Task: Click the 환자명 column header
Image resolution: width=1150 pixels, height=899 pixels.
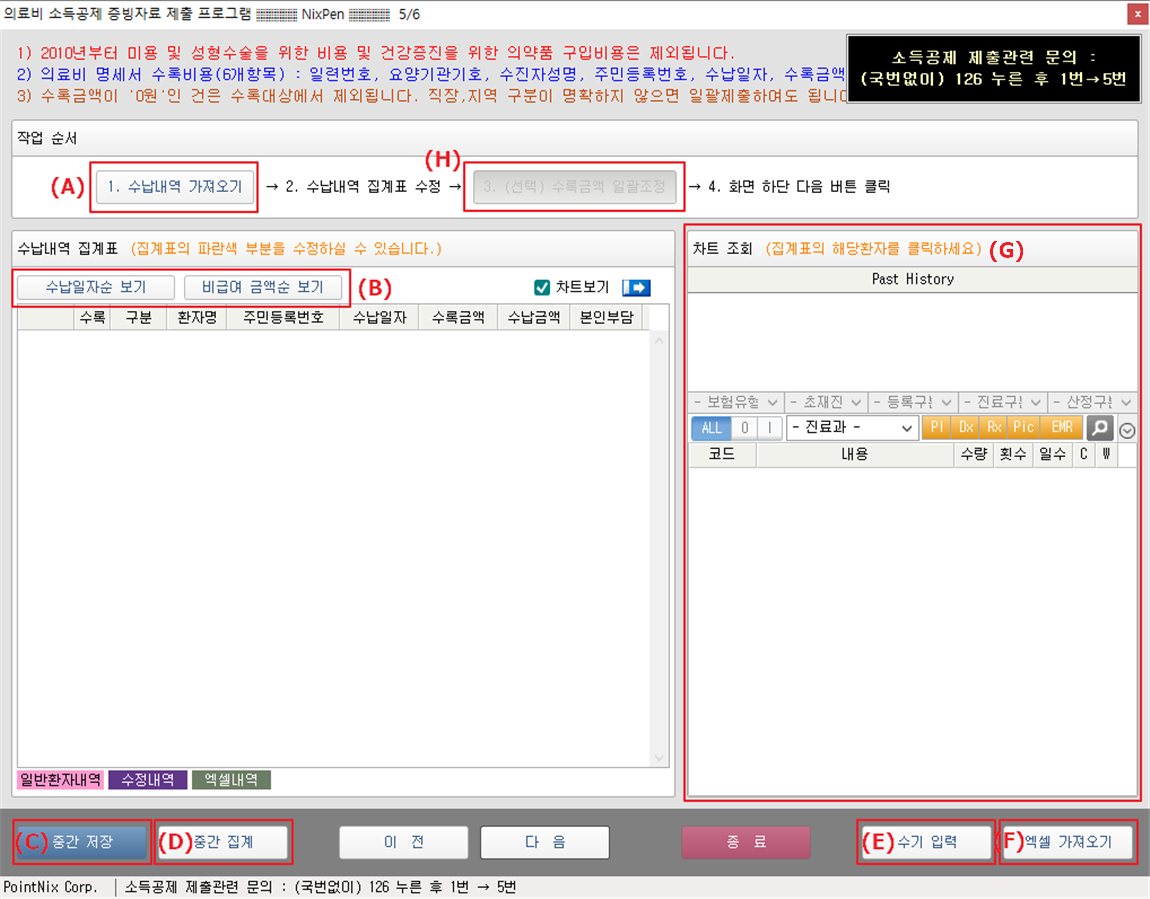Action: (x=196, y=318)
